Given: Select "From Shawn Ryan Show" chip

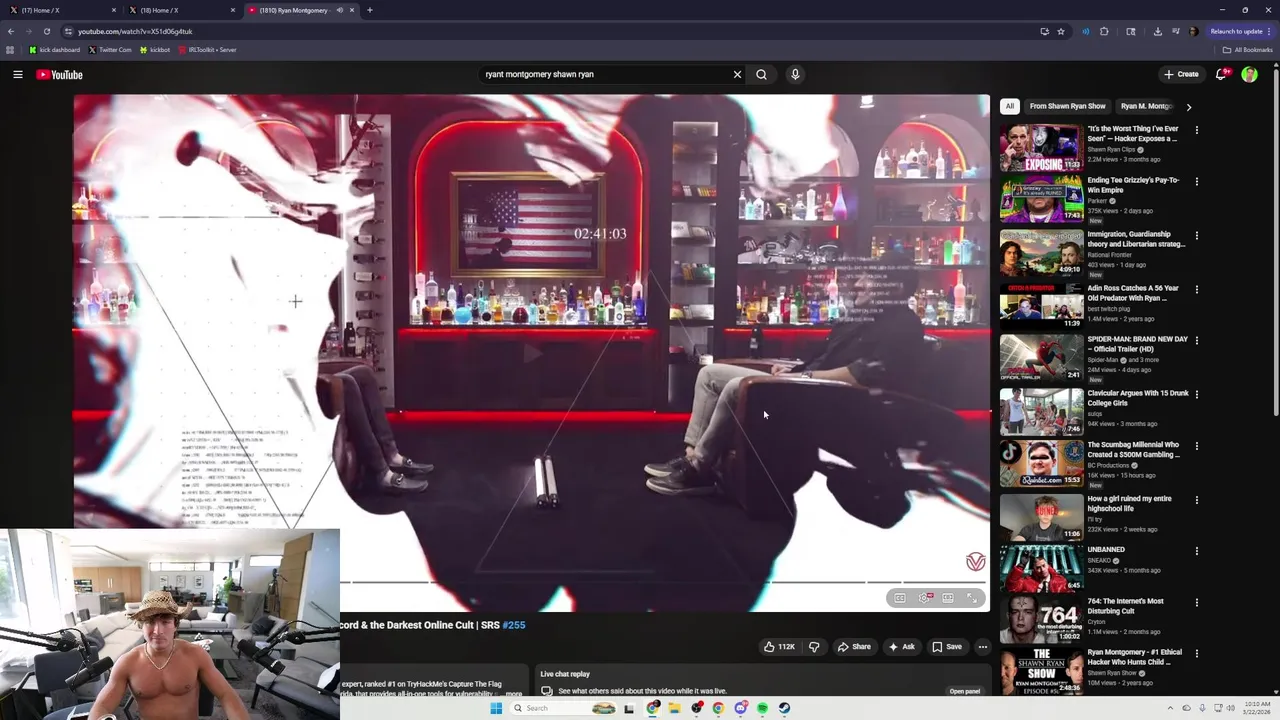Looking at the screenshot, I should click(1067, 106).
